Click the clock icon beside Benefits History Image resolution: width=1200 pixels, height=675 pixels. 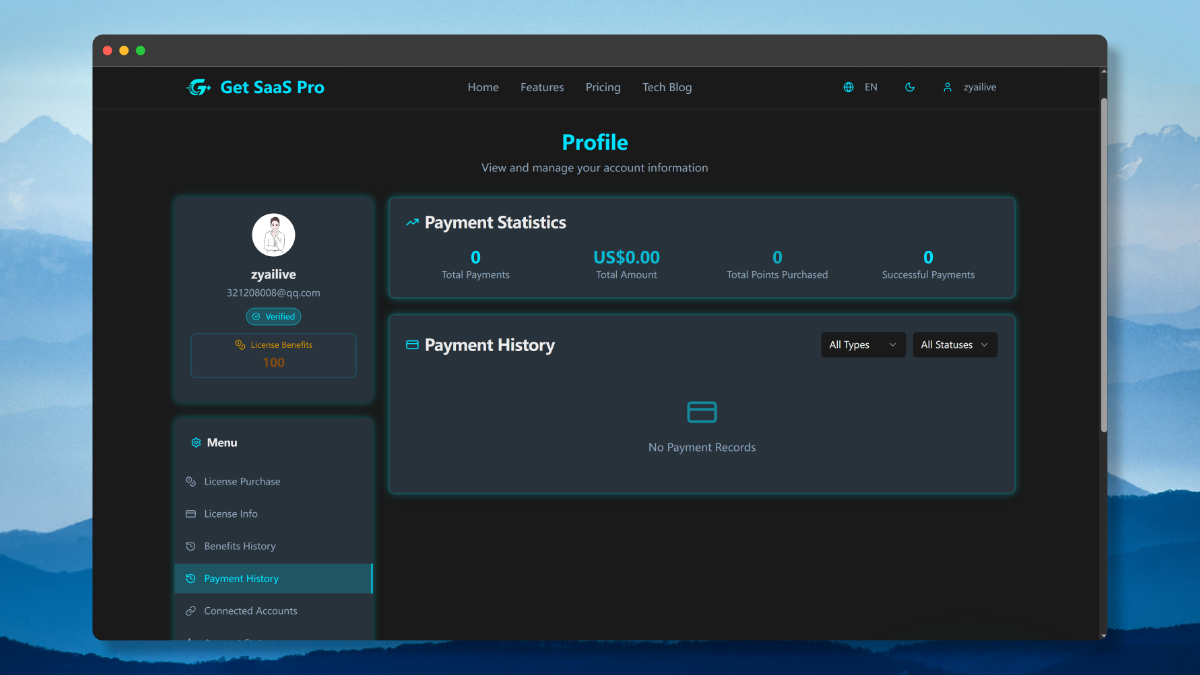point(190,545)
